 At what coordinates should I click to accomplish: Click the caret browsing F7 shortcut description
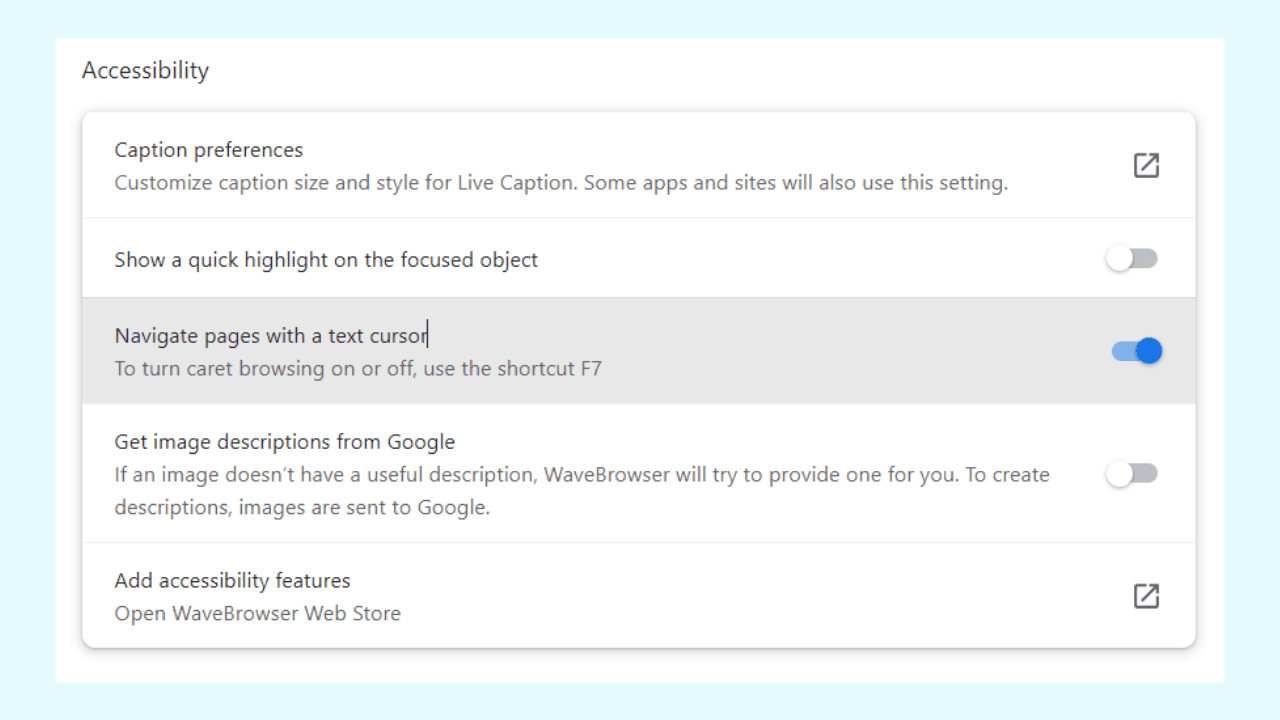pos(357,368)
